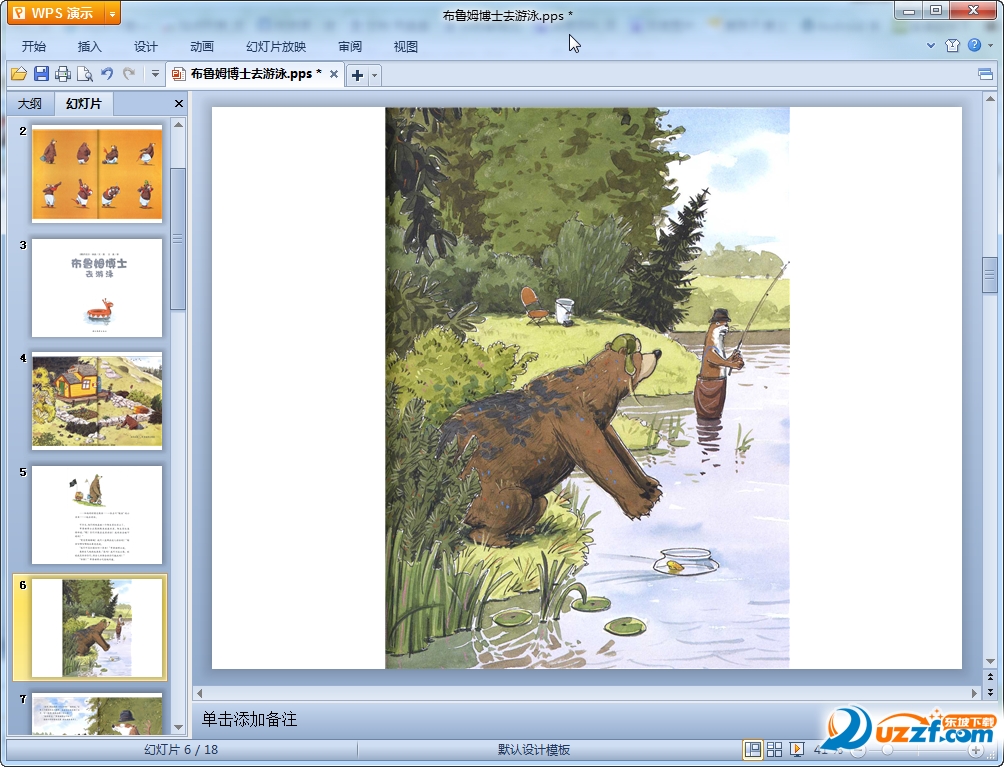The height and width of the screenshot is (767, 1004).
Task: Switch to the 大纲 pane tab
Action: click(29, 104)
